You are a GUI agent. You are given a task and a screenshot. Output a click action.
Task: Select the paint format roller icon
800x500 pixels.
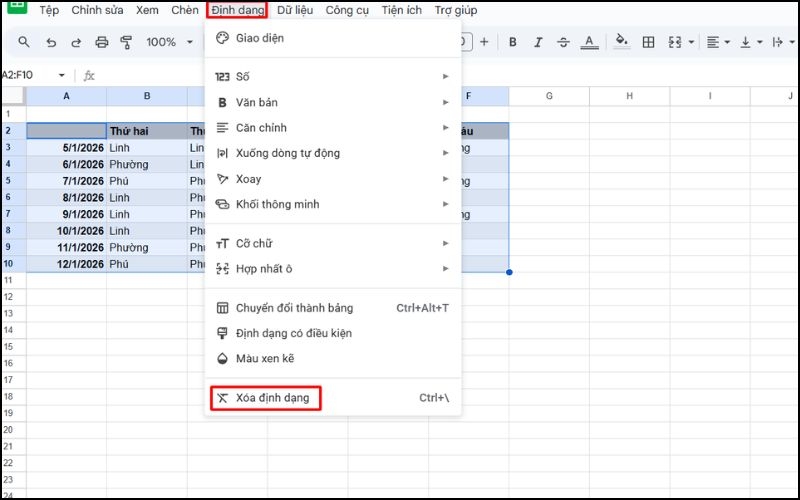click(x=126, y=42)
